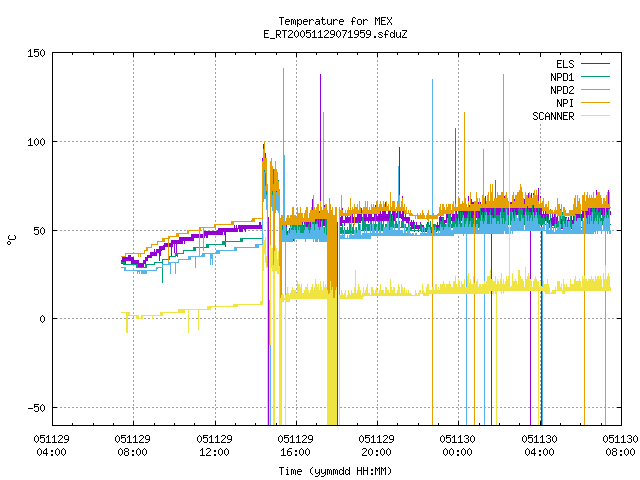
Task: Click the SCANNER legend label
Action: click(553, 116)
